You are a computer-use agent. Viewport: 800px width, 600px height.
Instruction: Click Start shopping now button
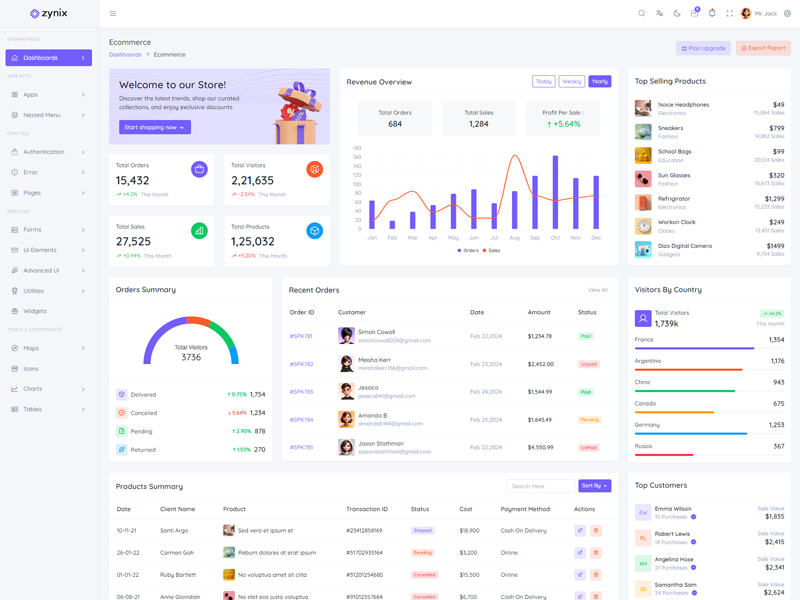tap(155, 127)
